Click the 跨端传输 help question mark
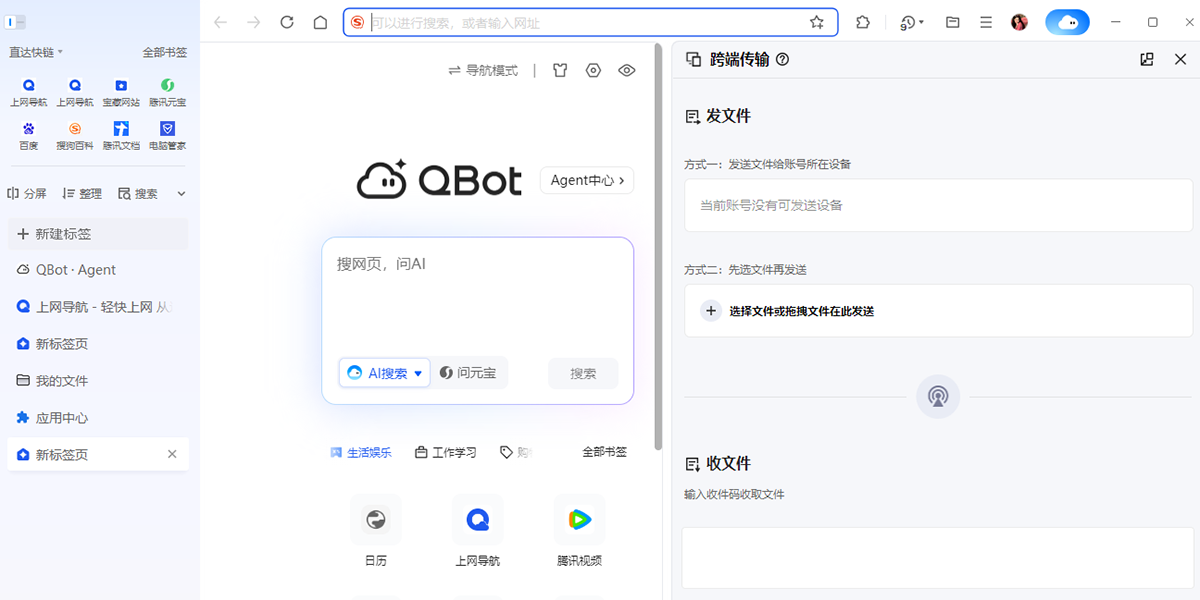The height and width of the screenshot is (600, 1200). [x=782, y=59]
